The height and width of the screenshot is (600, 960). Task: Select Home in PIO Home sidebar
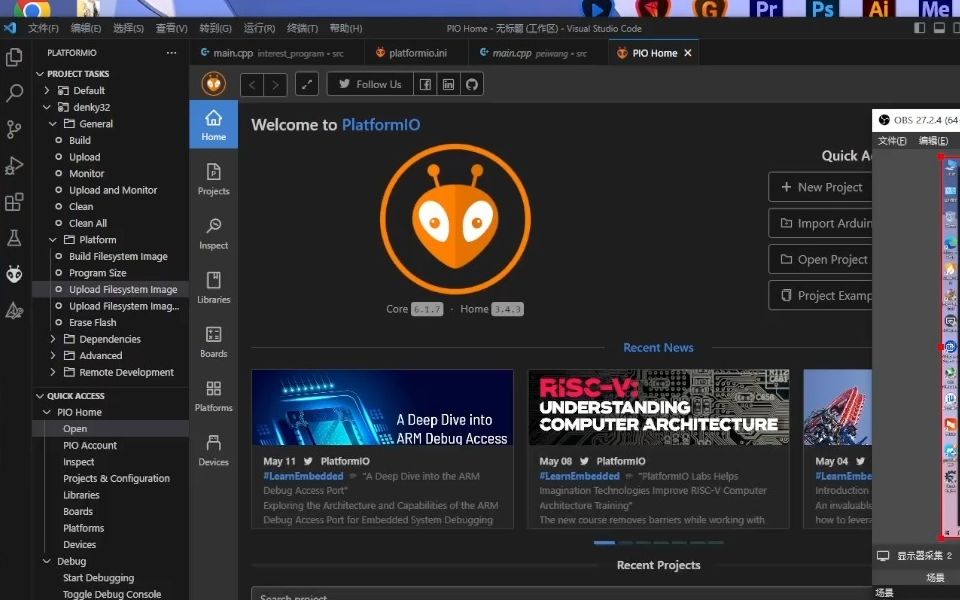pyautogui.click(x=214, y=125)
